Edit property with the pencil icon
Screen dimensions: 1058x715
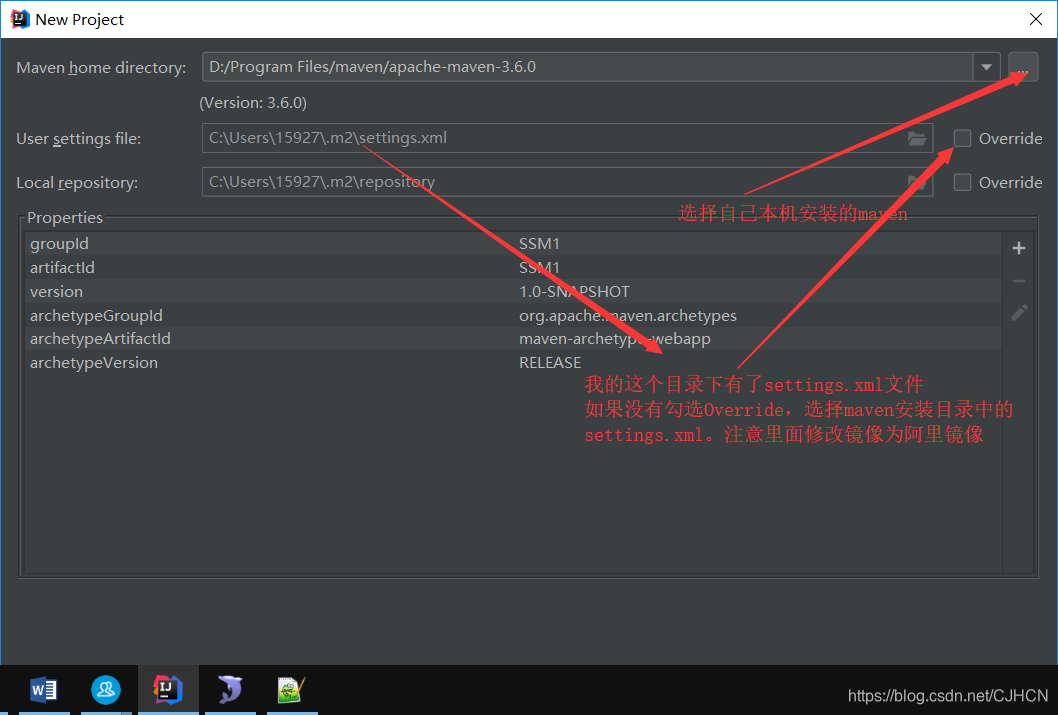[x=1019, y=312]
